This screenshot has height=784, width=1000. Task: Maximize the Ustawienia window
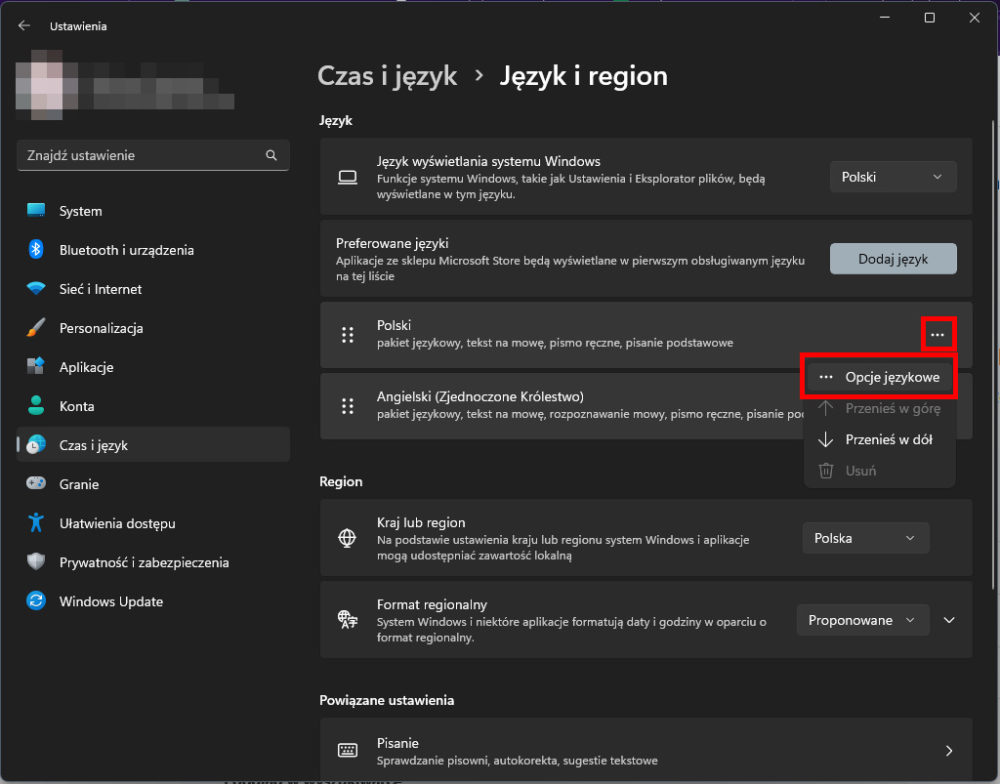pos(929,18)
